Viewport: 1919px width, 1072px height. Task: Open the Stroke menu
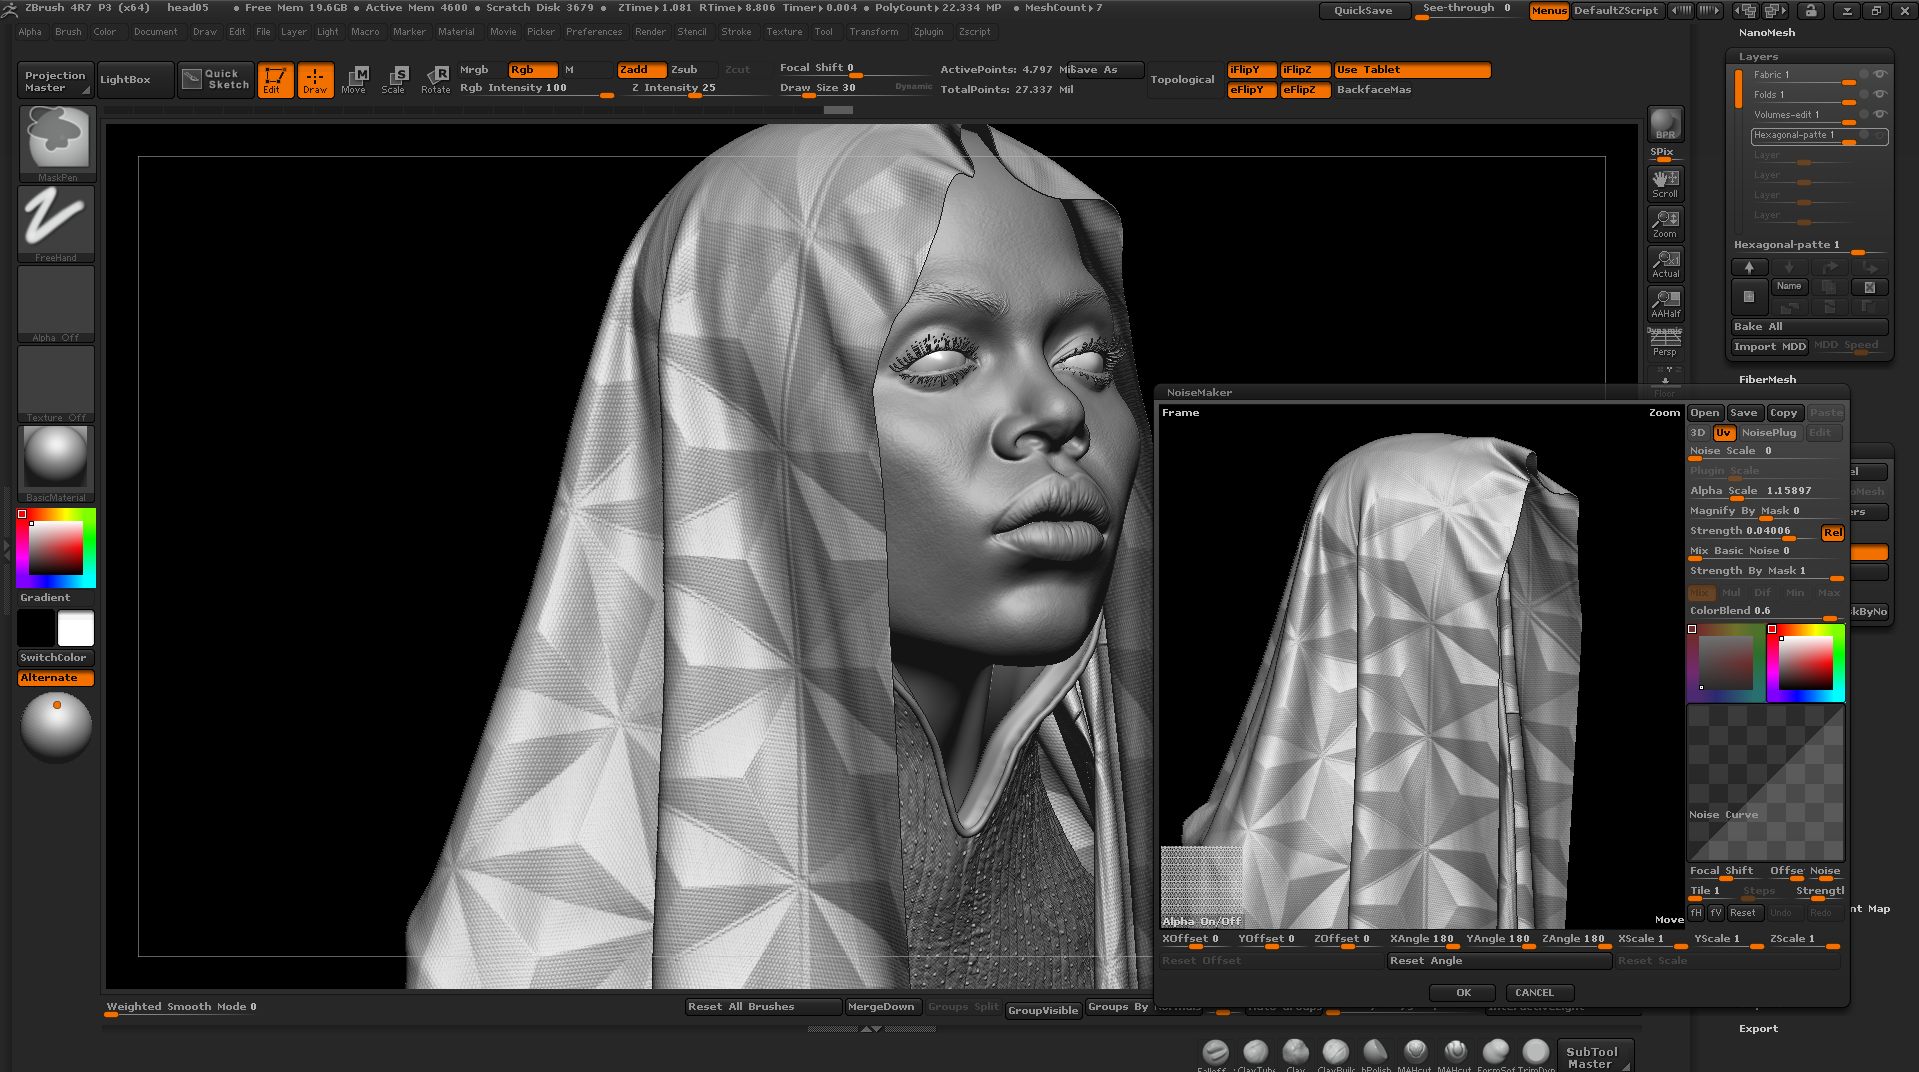[x=736, y=32]
